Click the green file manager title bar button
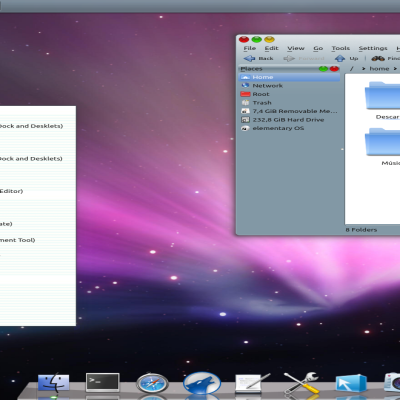Image resolution: width=400 pixels, height=400 pixels. click(257, 40)
